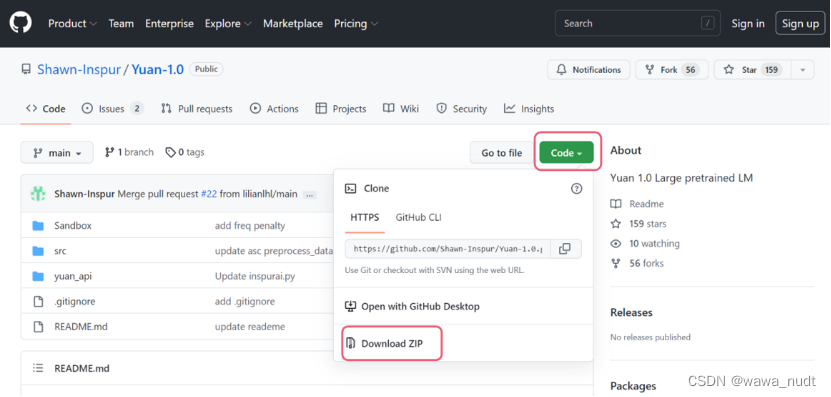Open the Insights tab
831x397 pixels.
tap(529, 109)
